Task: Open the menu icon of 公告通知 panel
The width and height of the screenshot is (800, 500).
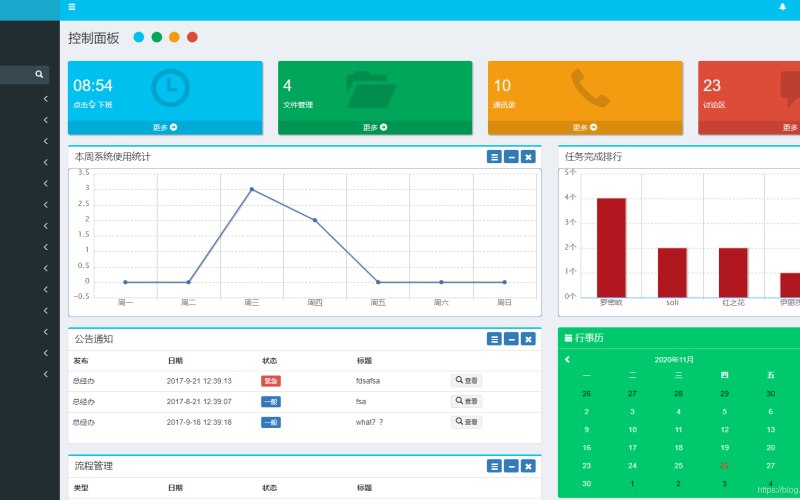Action: (x=494, y=339)
